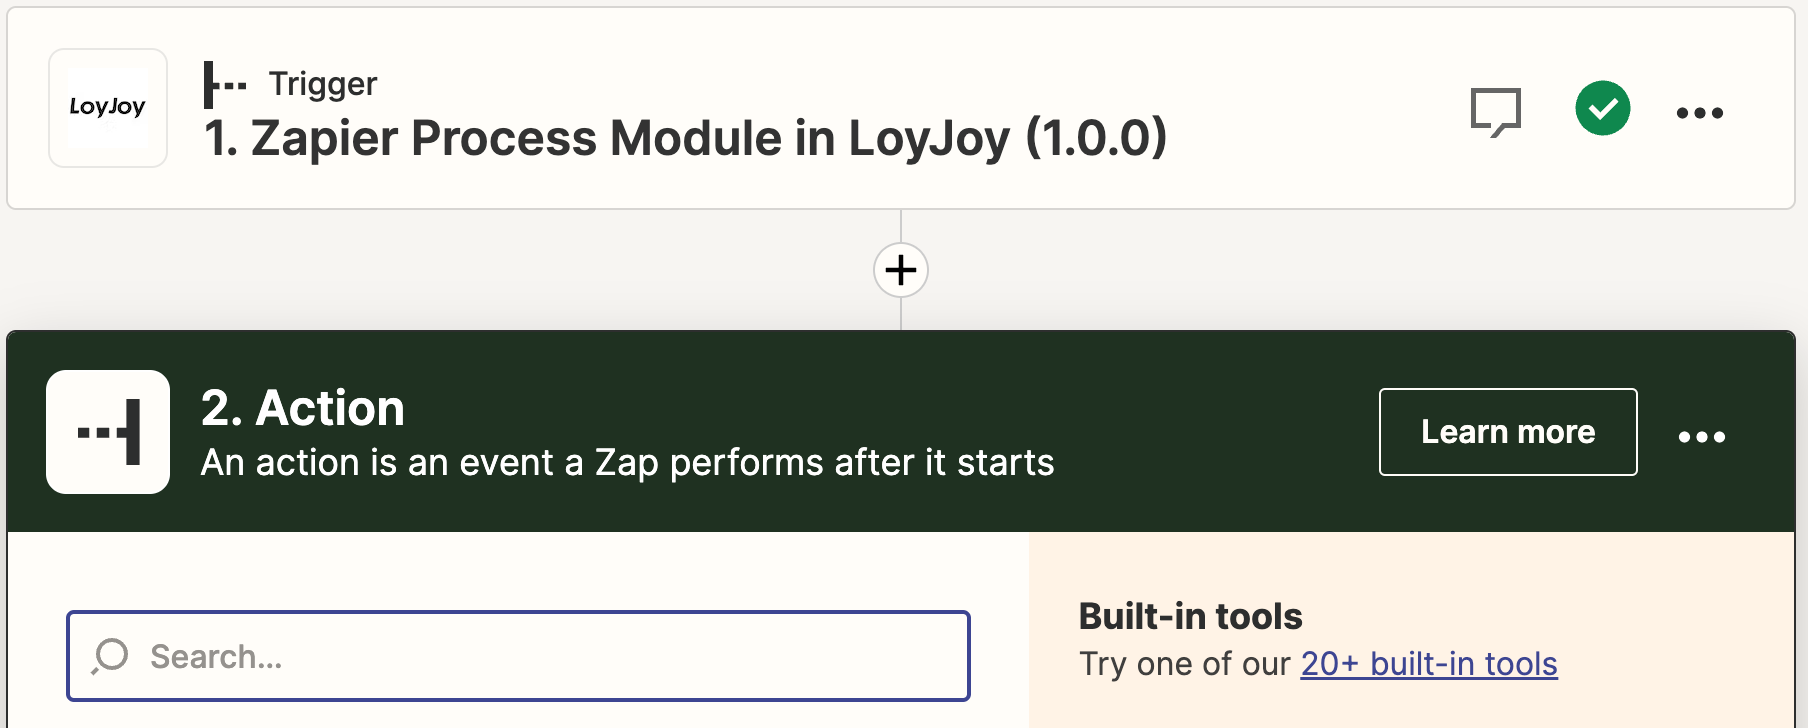Screen dimensions: 1808x728
Task: Click the Trigger label text
Action: click(x=322, y=84)
